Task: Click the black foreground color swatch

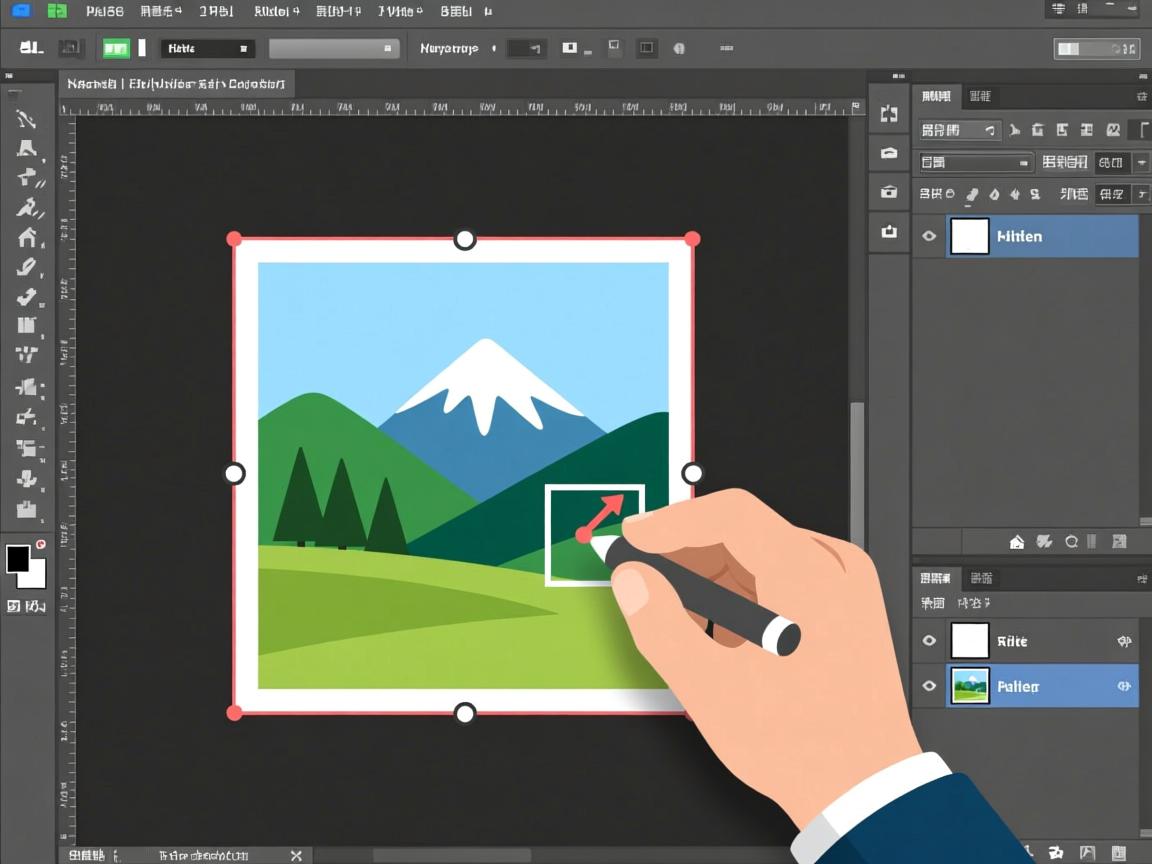Action: tap(18, 558)
